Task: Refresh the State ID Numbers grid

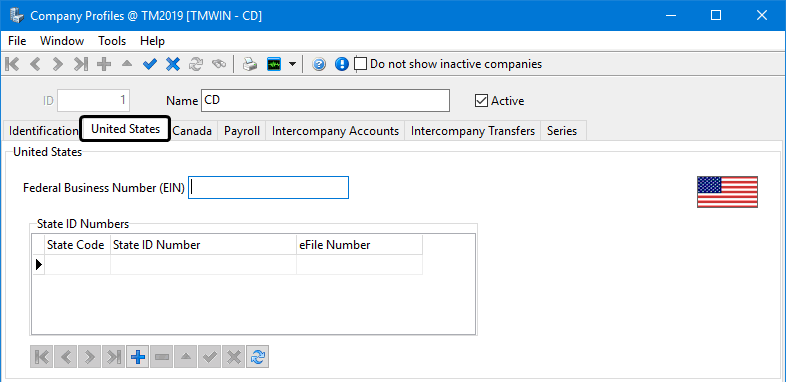Action: pyautogui.click(x=258, y=357)
